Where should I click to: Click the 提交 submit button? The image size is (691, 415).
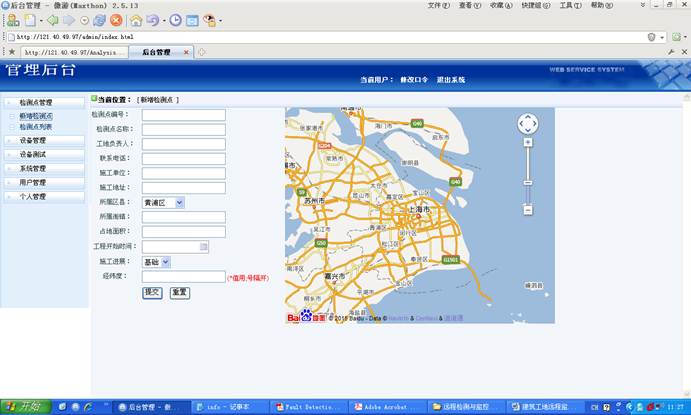[x=152, y=292]
